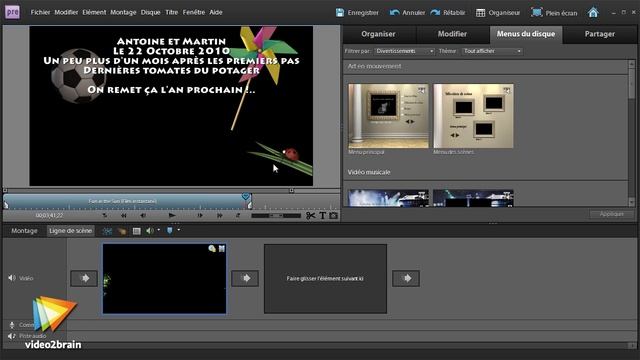640x360 pixels.
Task: Click the Enregistrer save icon
Action: pos(340,13)
